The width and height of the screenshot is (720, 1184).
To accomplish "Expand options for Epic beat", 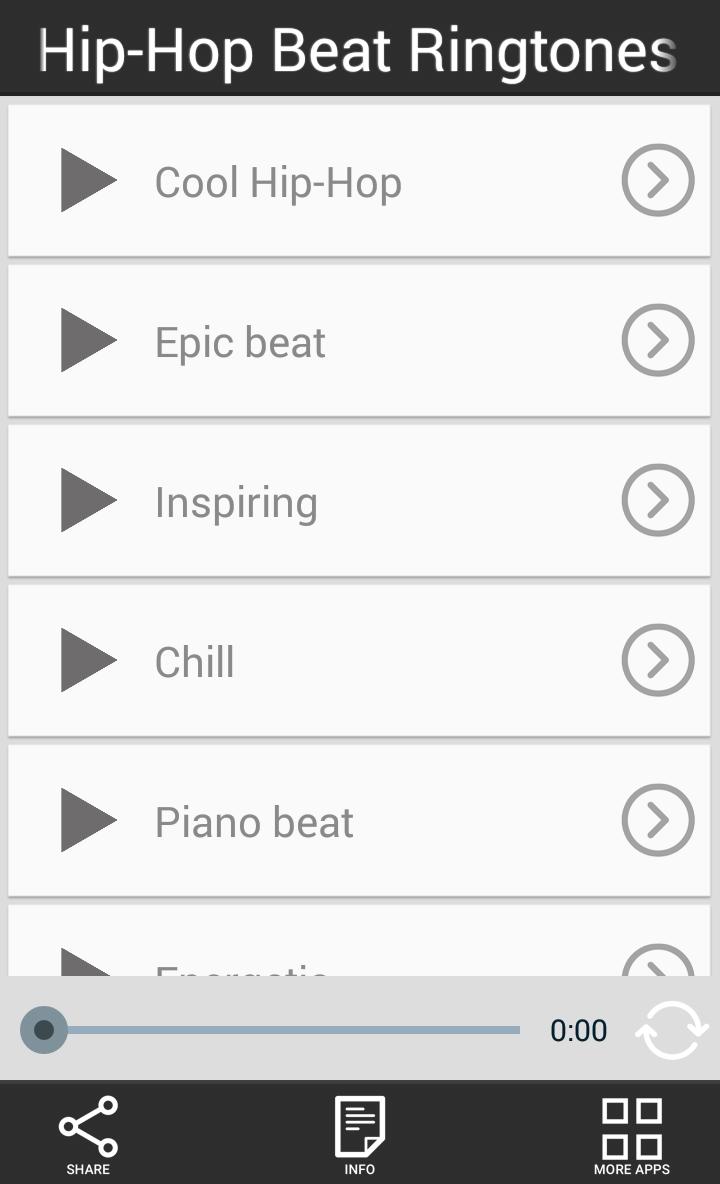I will click(657, 340).
